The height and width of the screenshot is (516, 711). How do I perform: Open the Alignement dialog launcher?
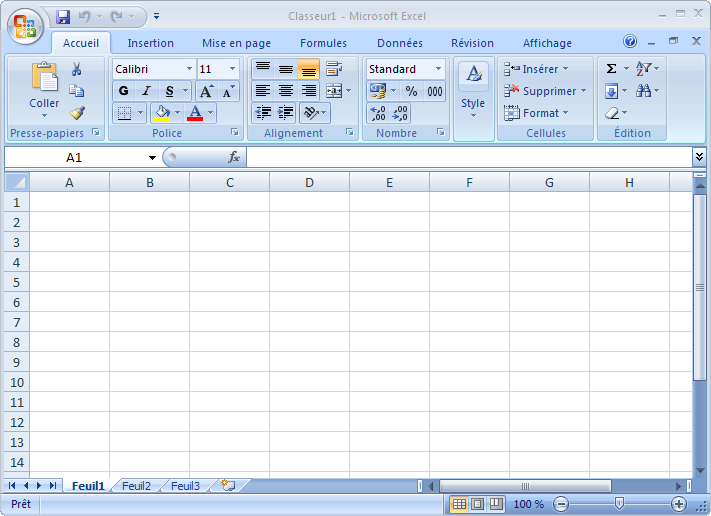coord(350,132)
